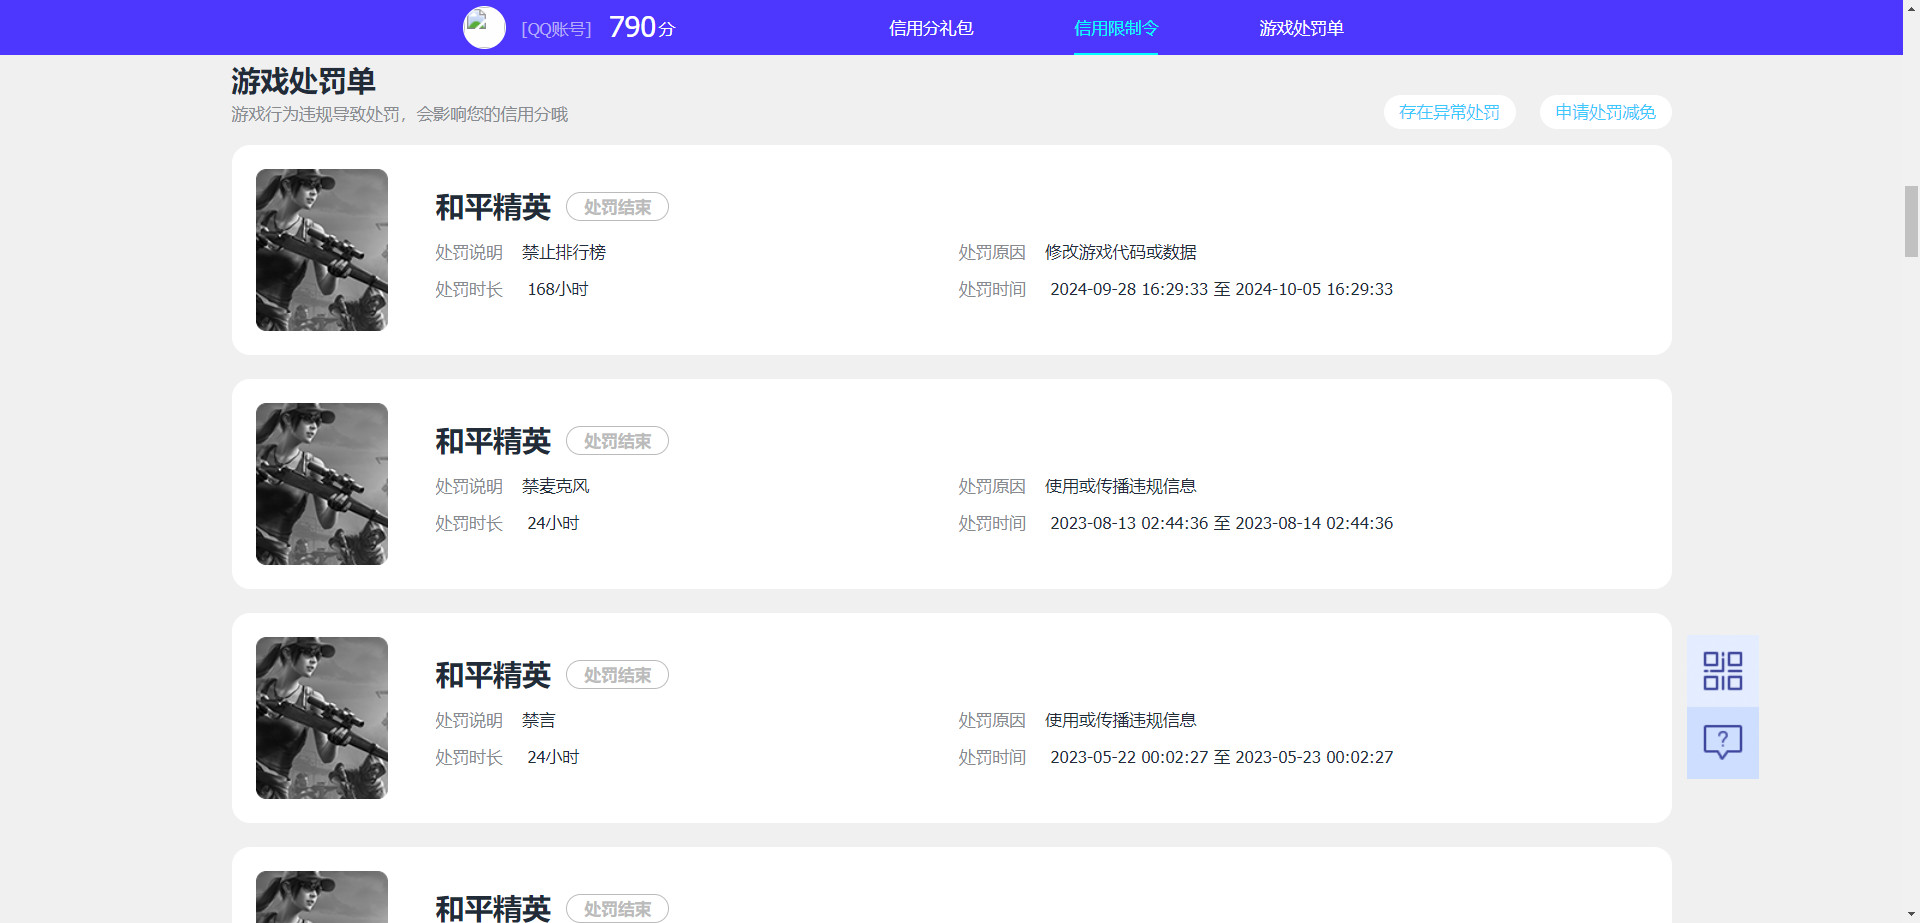Click 2023-08-13 02:44:36 punishment time range
This screenshot has width=1920, height=923.
[1221, 523]
